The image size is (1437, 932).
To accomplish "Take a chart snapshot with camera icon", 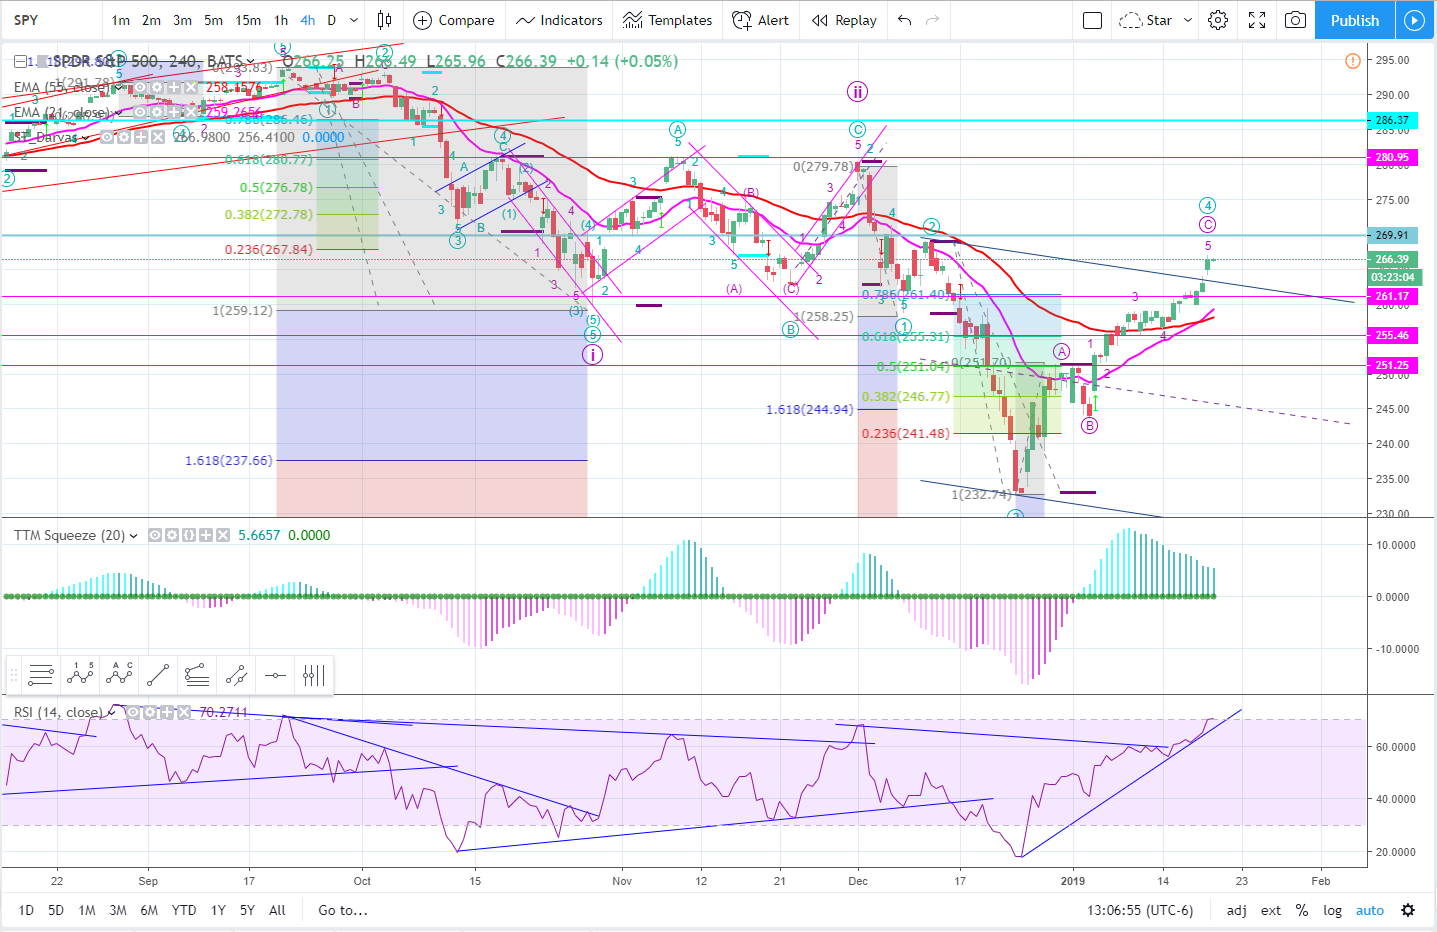I will tap(1295, 20).
